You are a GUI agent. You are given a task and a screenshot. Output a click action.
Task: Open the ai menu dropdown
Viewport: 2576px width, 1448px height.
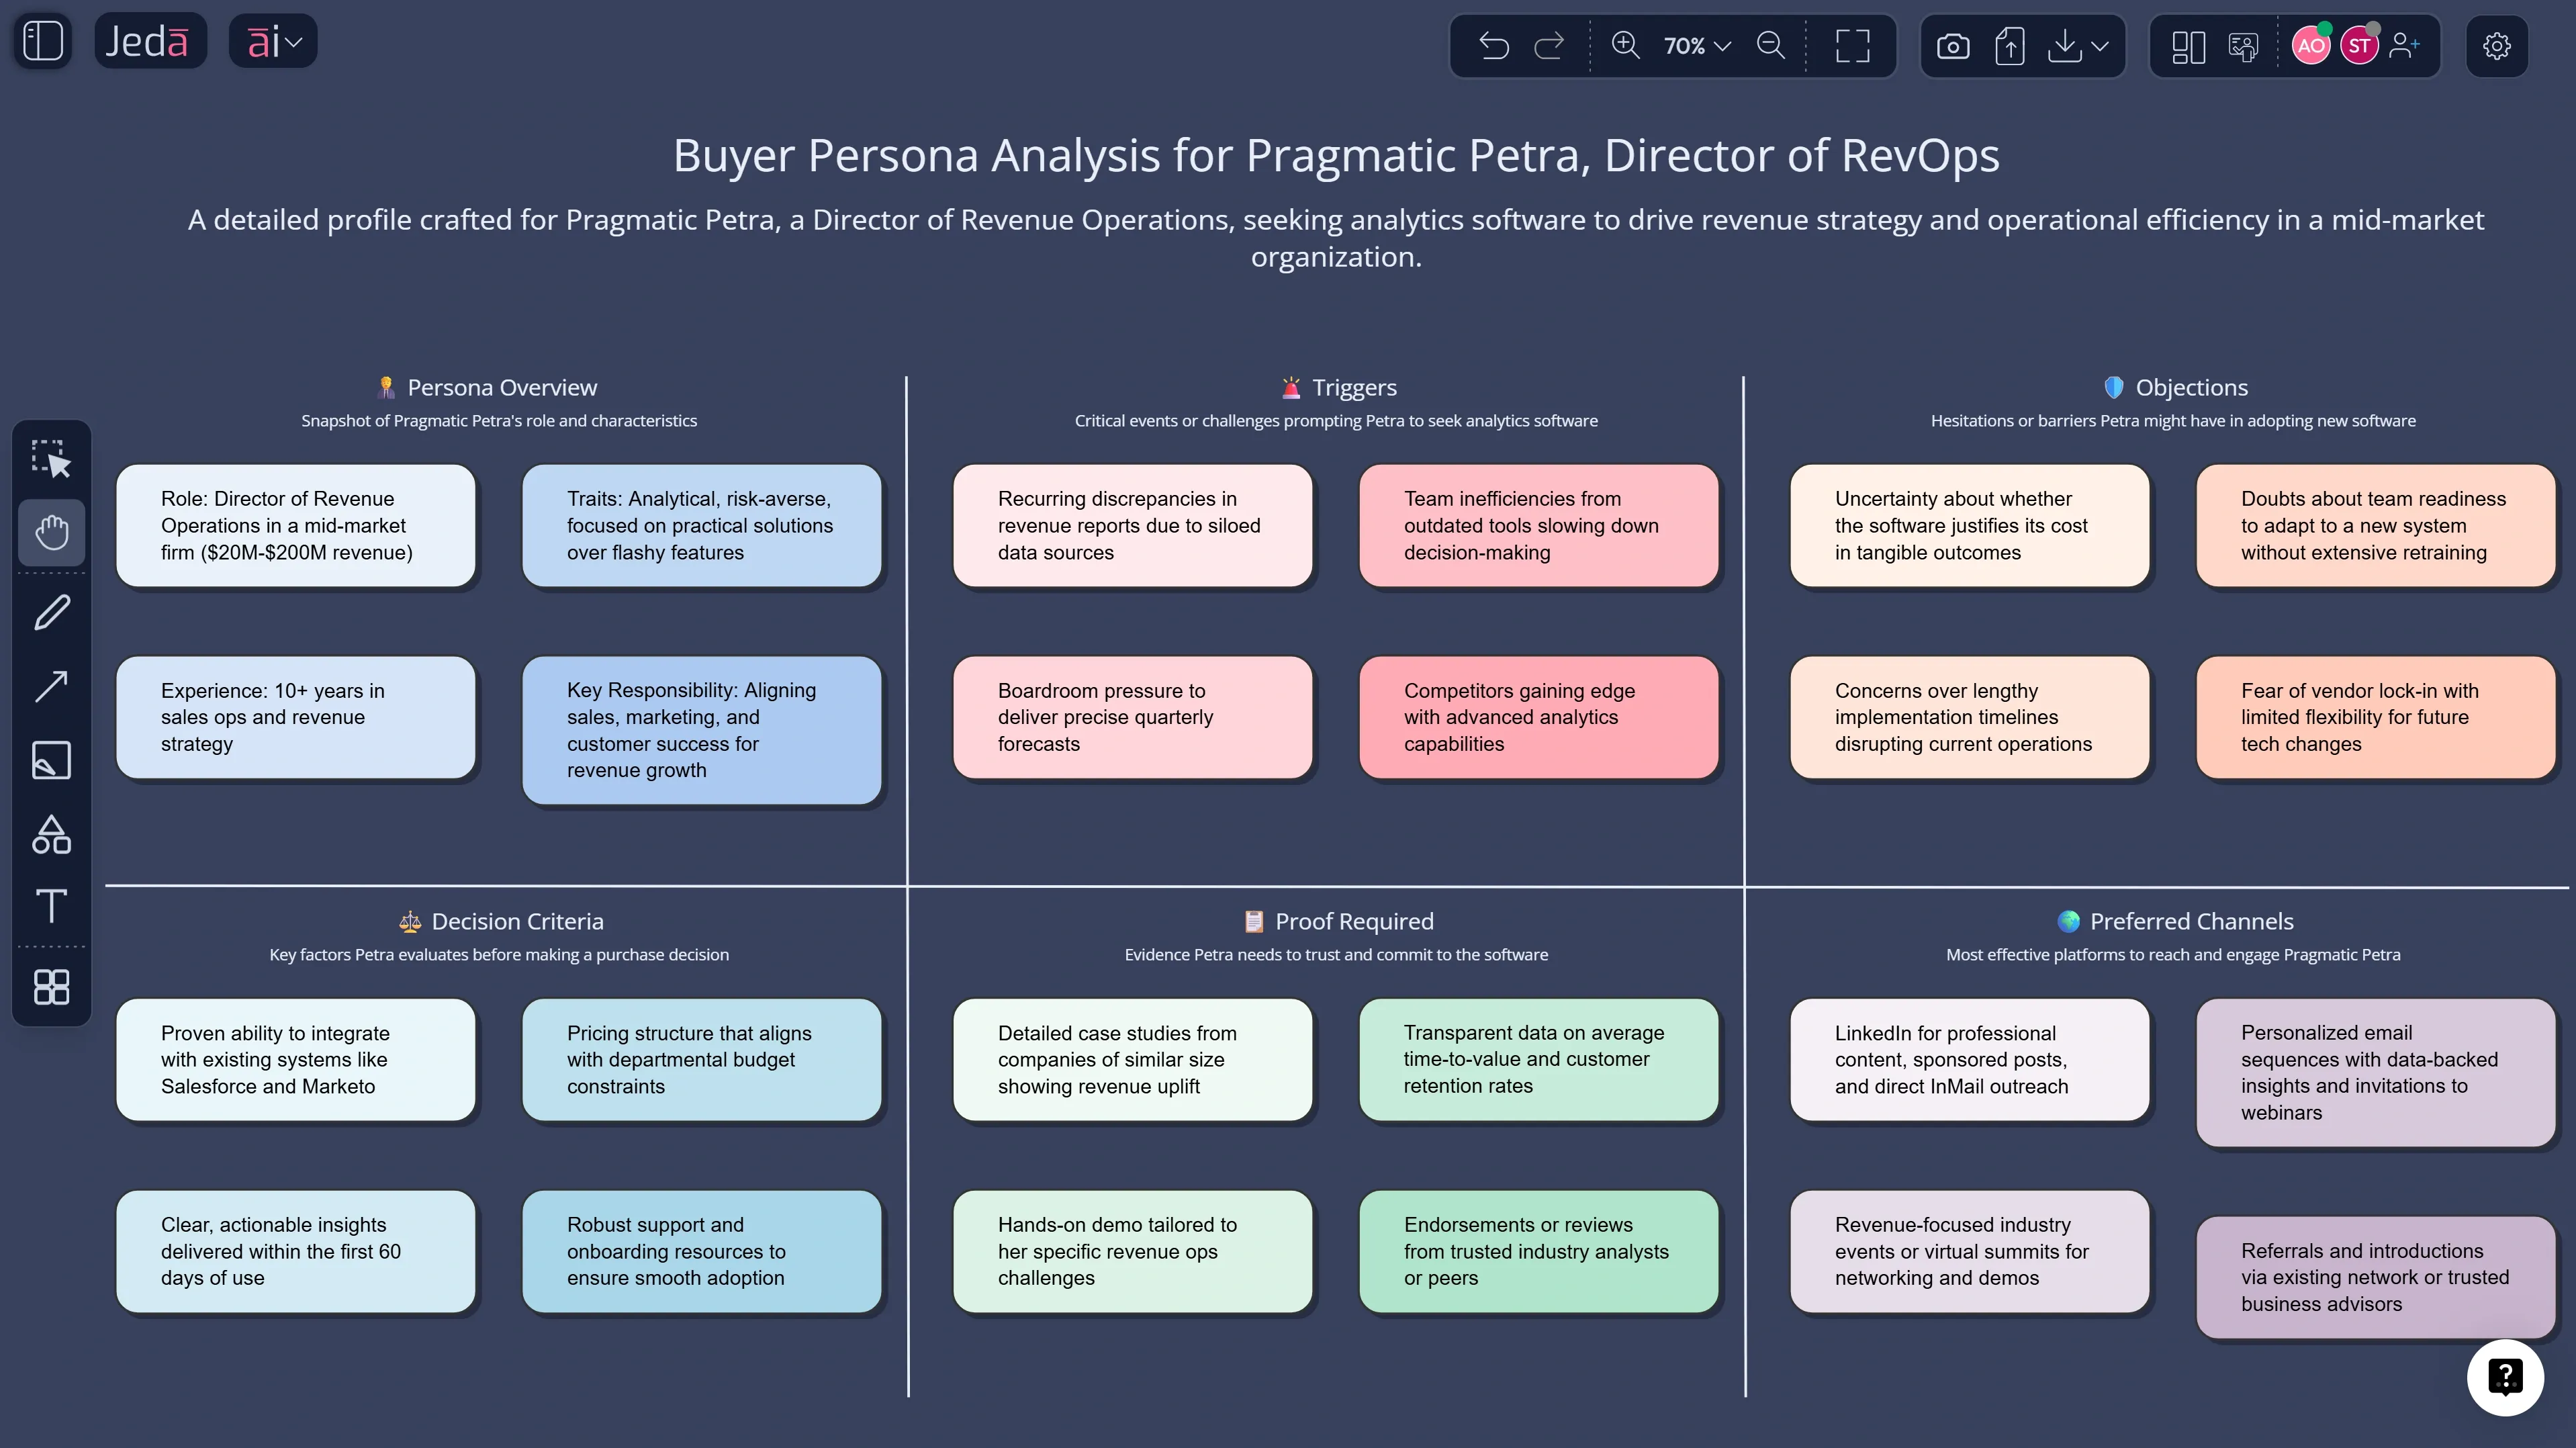tap(272, 40)
